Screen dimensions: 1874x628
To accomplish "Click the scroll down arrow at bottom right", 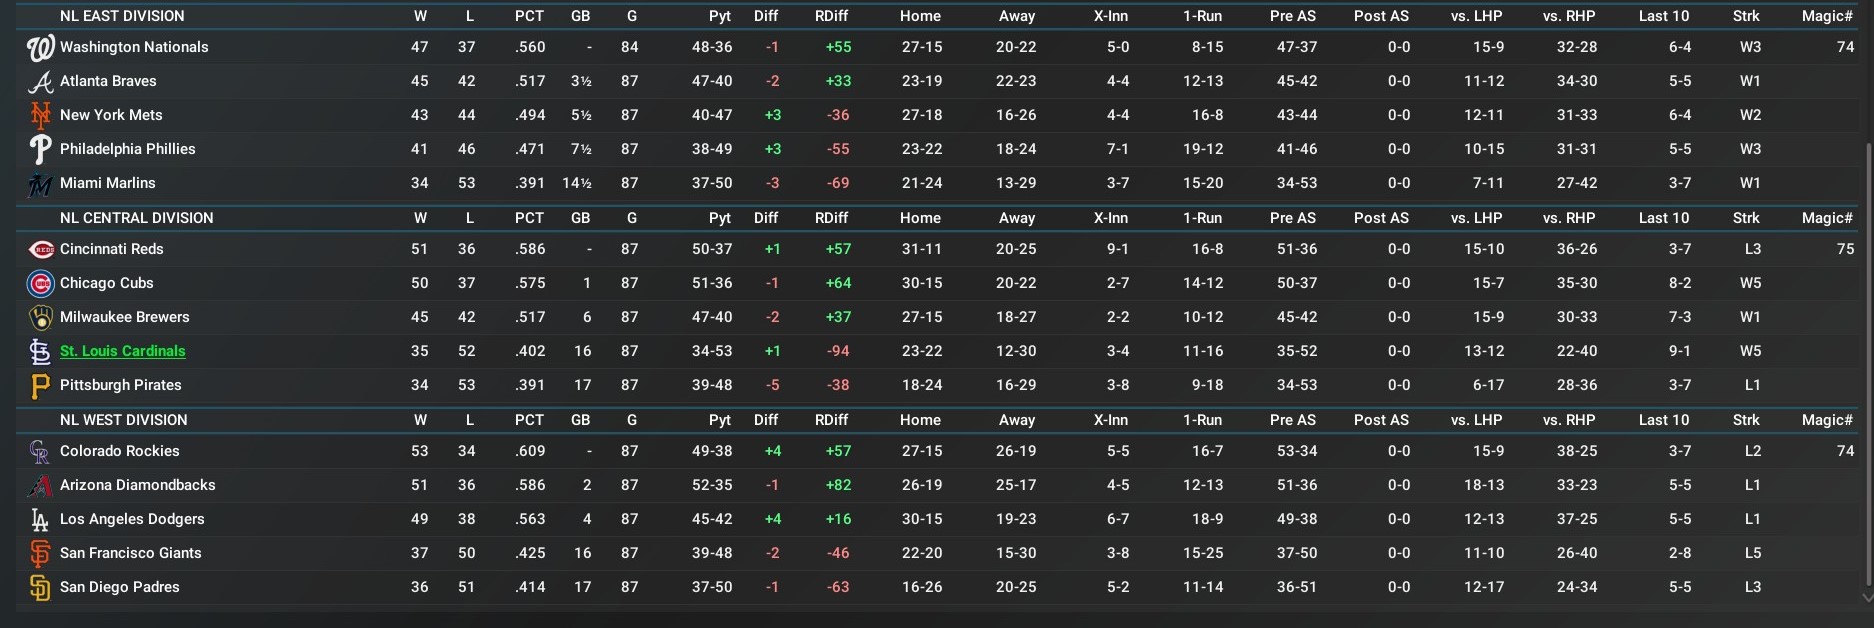I will (x=1867, y=597).
